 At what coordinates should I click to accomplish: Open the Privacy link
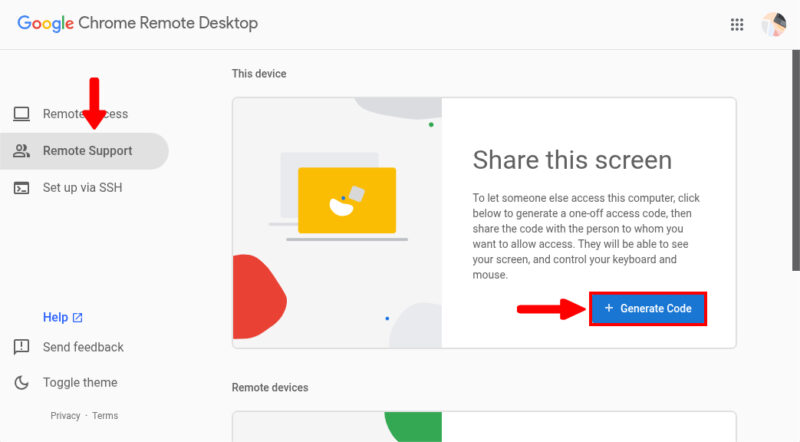(65, 415)
